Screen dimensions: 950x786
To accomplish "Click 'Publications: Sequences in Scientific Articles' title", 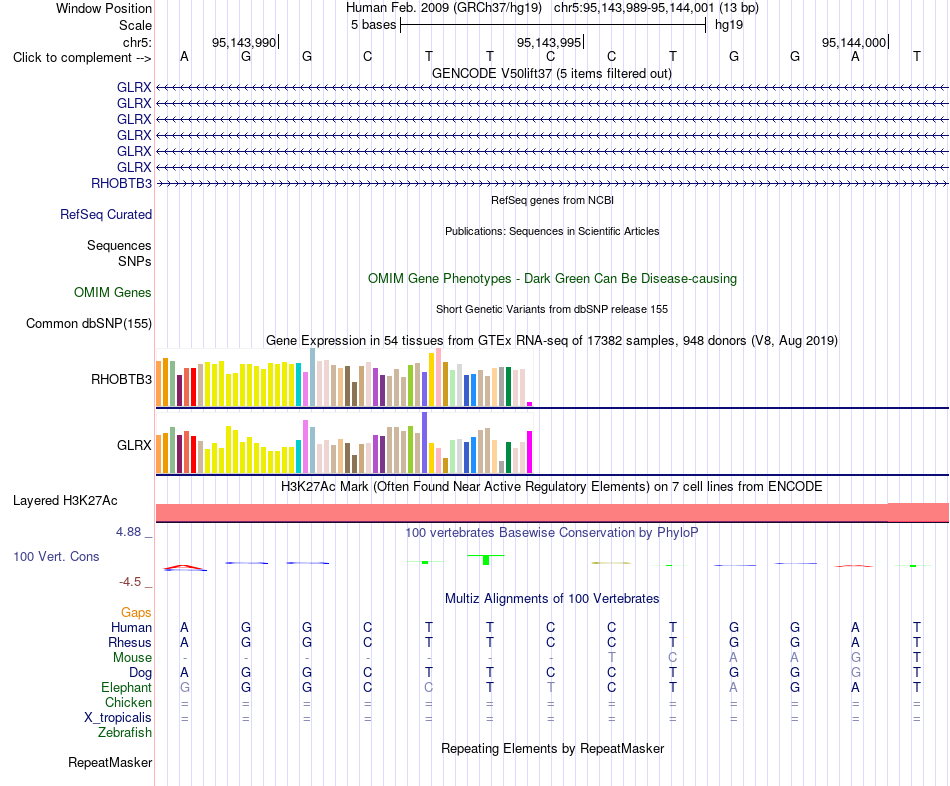I will point(552,231).
